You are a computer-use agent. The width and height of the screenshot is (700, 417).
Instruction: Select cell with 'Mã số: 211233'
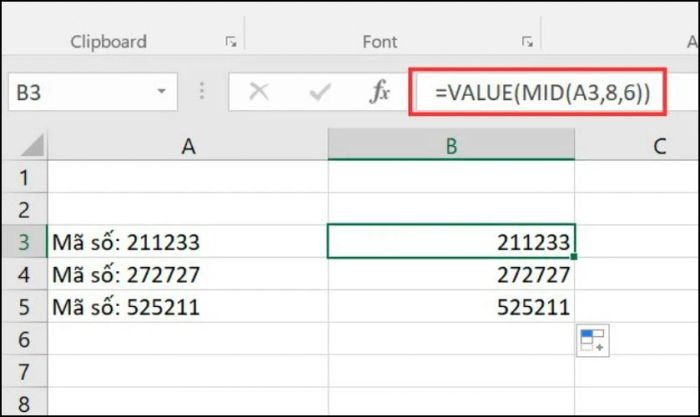coord(188,242)
